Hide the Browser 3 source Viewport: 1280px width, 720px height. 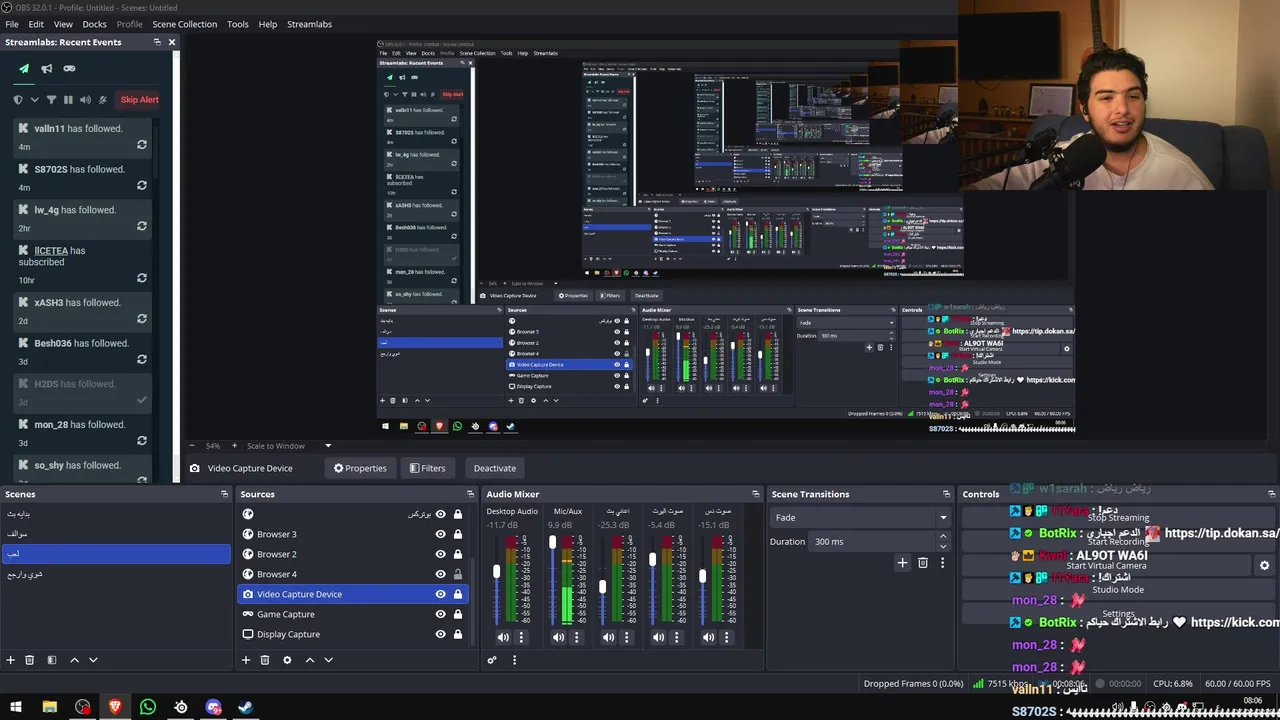440,534
